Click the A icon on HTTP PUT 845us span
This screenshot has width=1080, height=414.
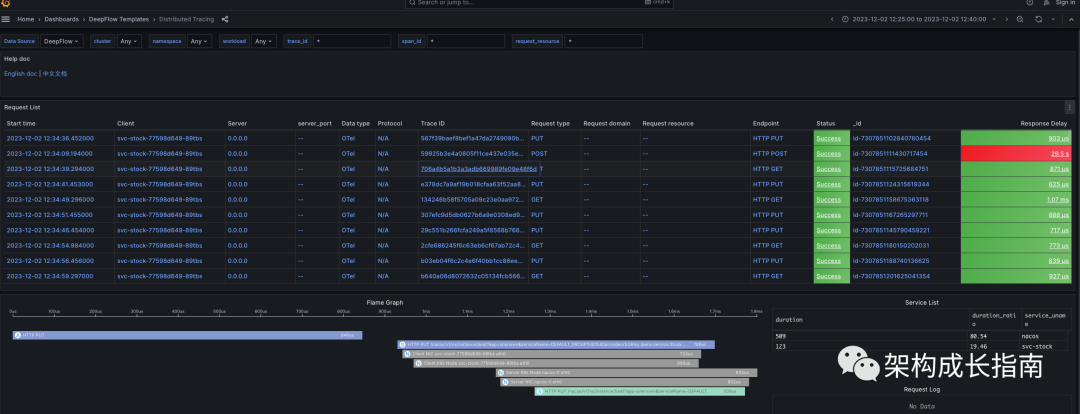tap(18, 335)
